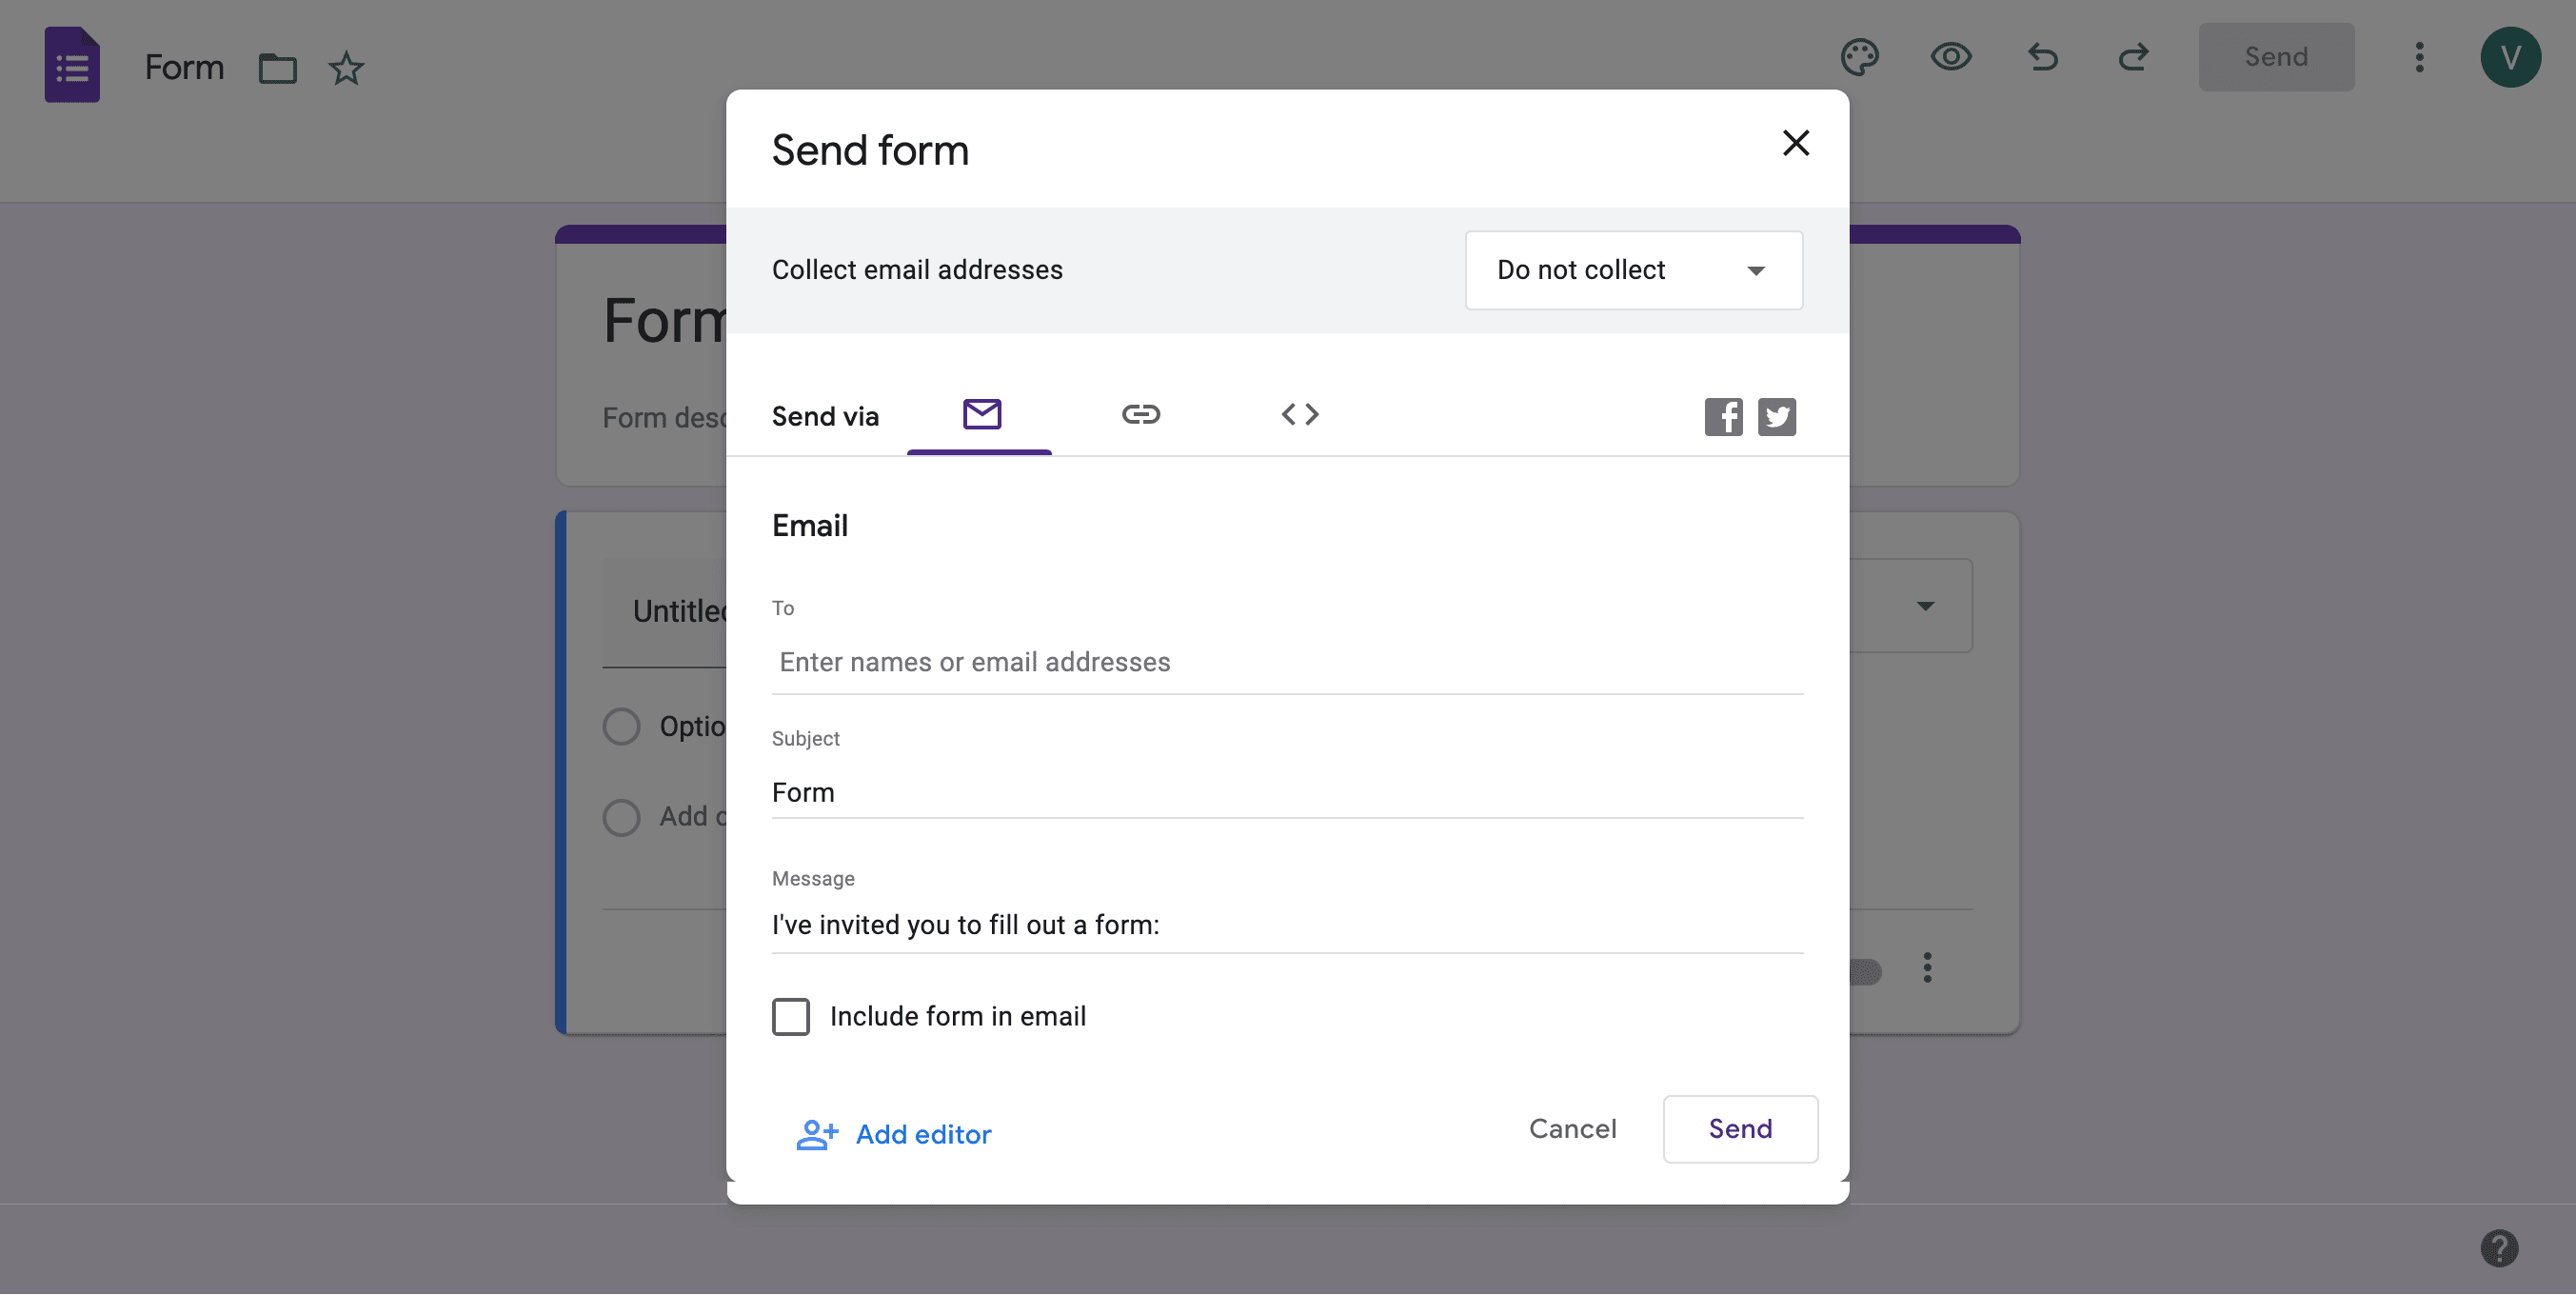Star the form with the star icon
Image resolution: width=2576 pixels, height=1295 pixels.
[x=346, y=68]
